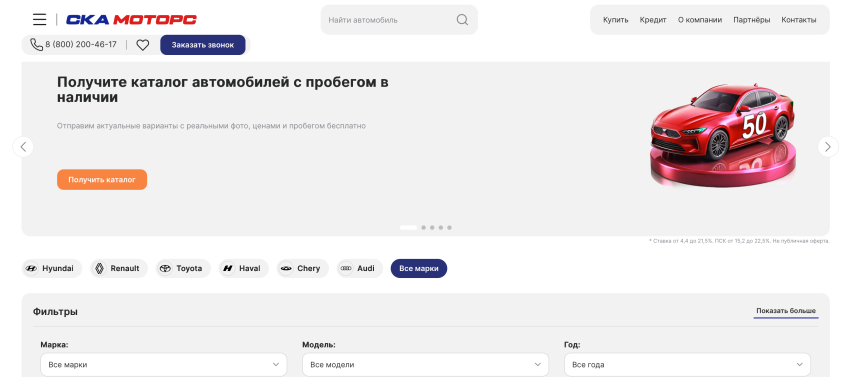Click the Renault brand logo icon

tap(99, 268)
